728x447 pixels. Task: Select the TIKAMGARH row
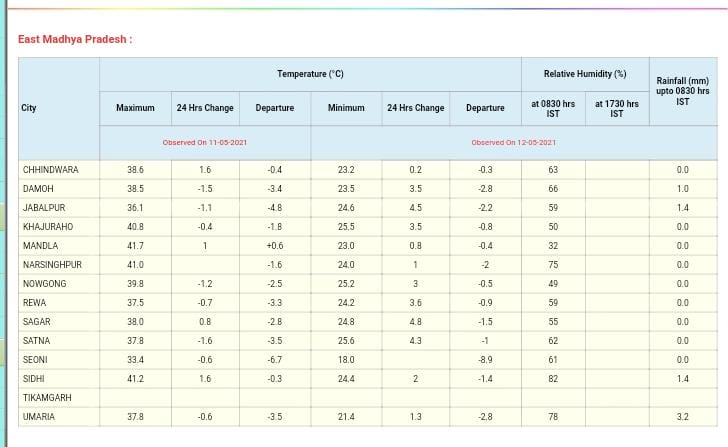(x=47, y=398)
